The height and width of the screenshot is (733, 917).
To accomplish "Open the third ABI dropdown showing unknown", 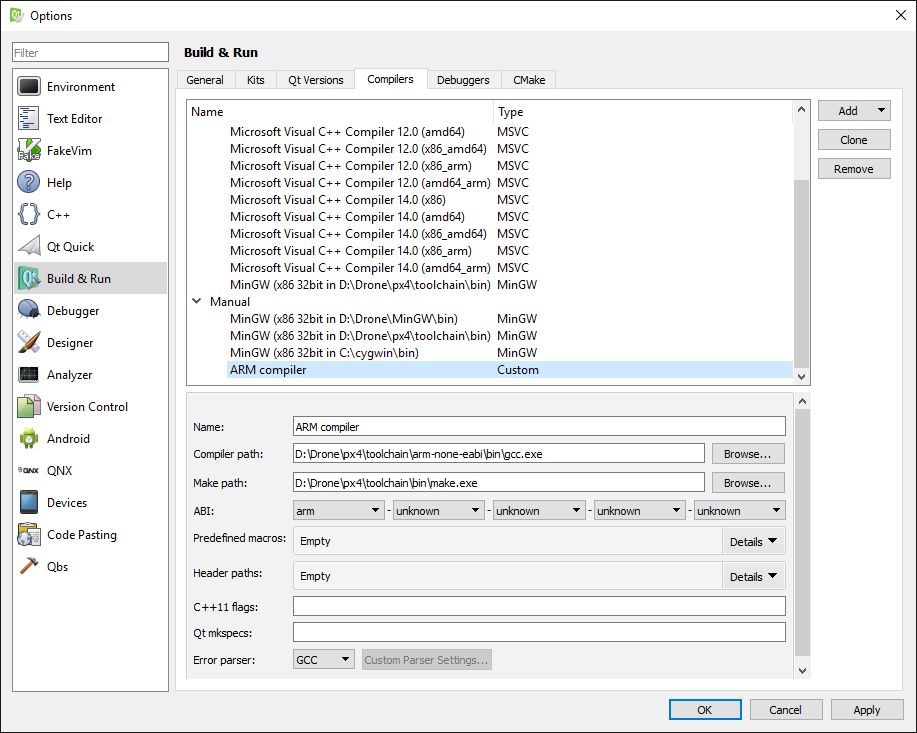I will tap(539, 511).
